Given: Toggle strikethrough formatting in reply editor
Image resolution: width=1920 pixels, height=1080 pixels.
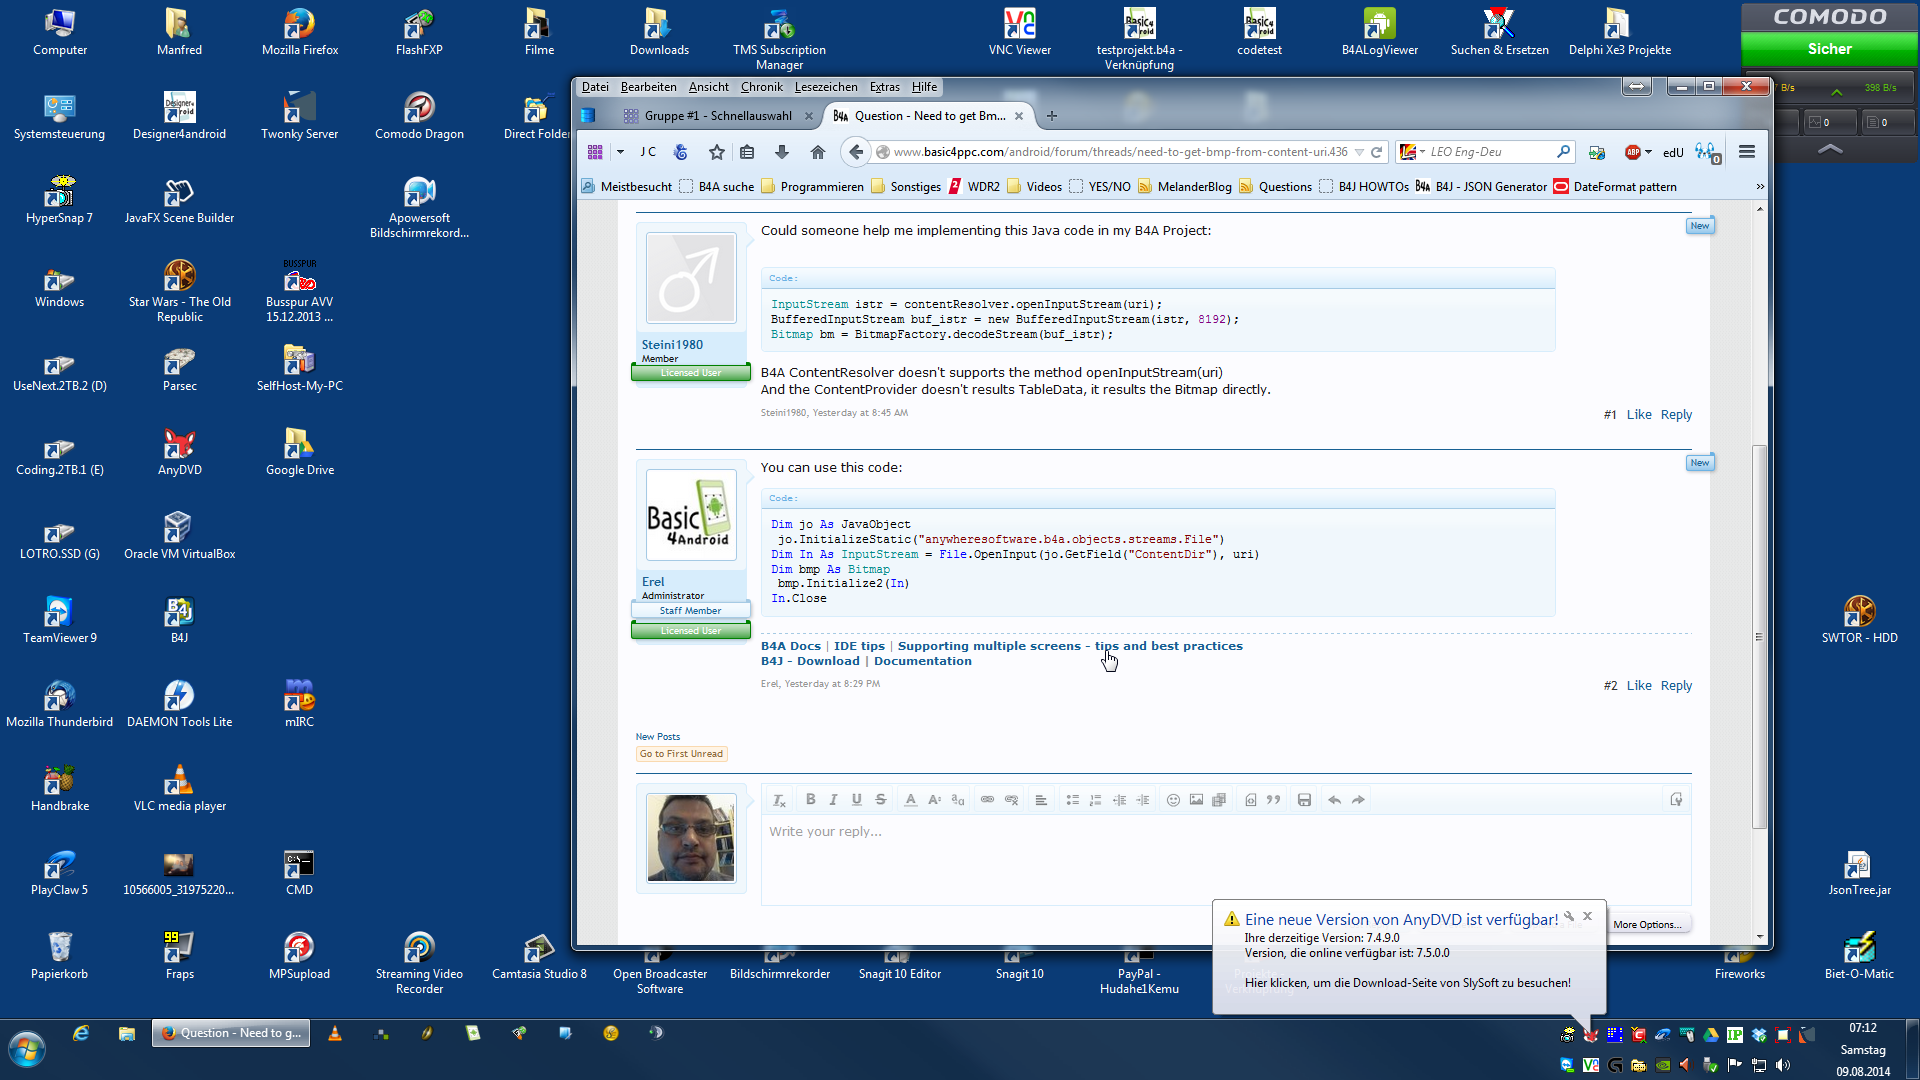Looking at the screenshot, I should point(880,800).
